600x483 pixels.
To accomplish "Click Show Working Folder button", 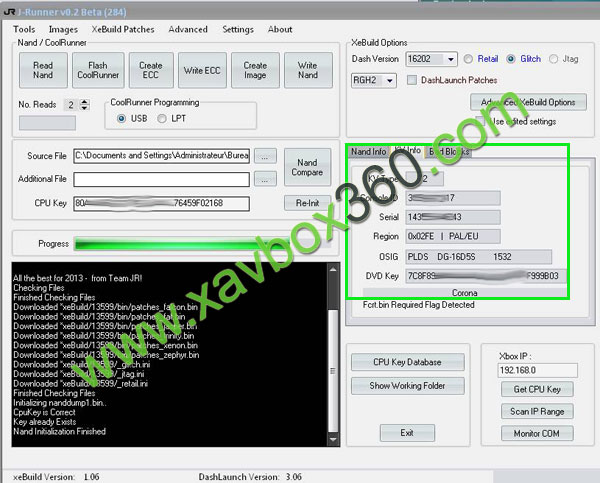I will [x=408, y=386].
